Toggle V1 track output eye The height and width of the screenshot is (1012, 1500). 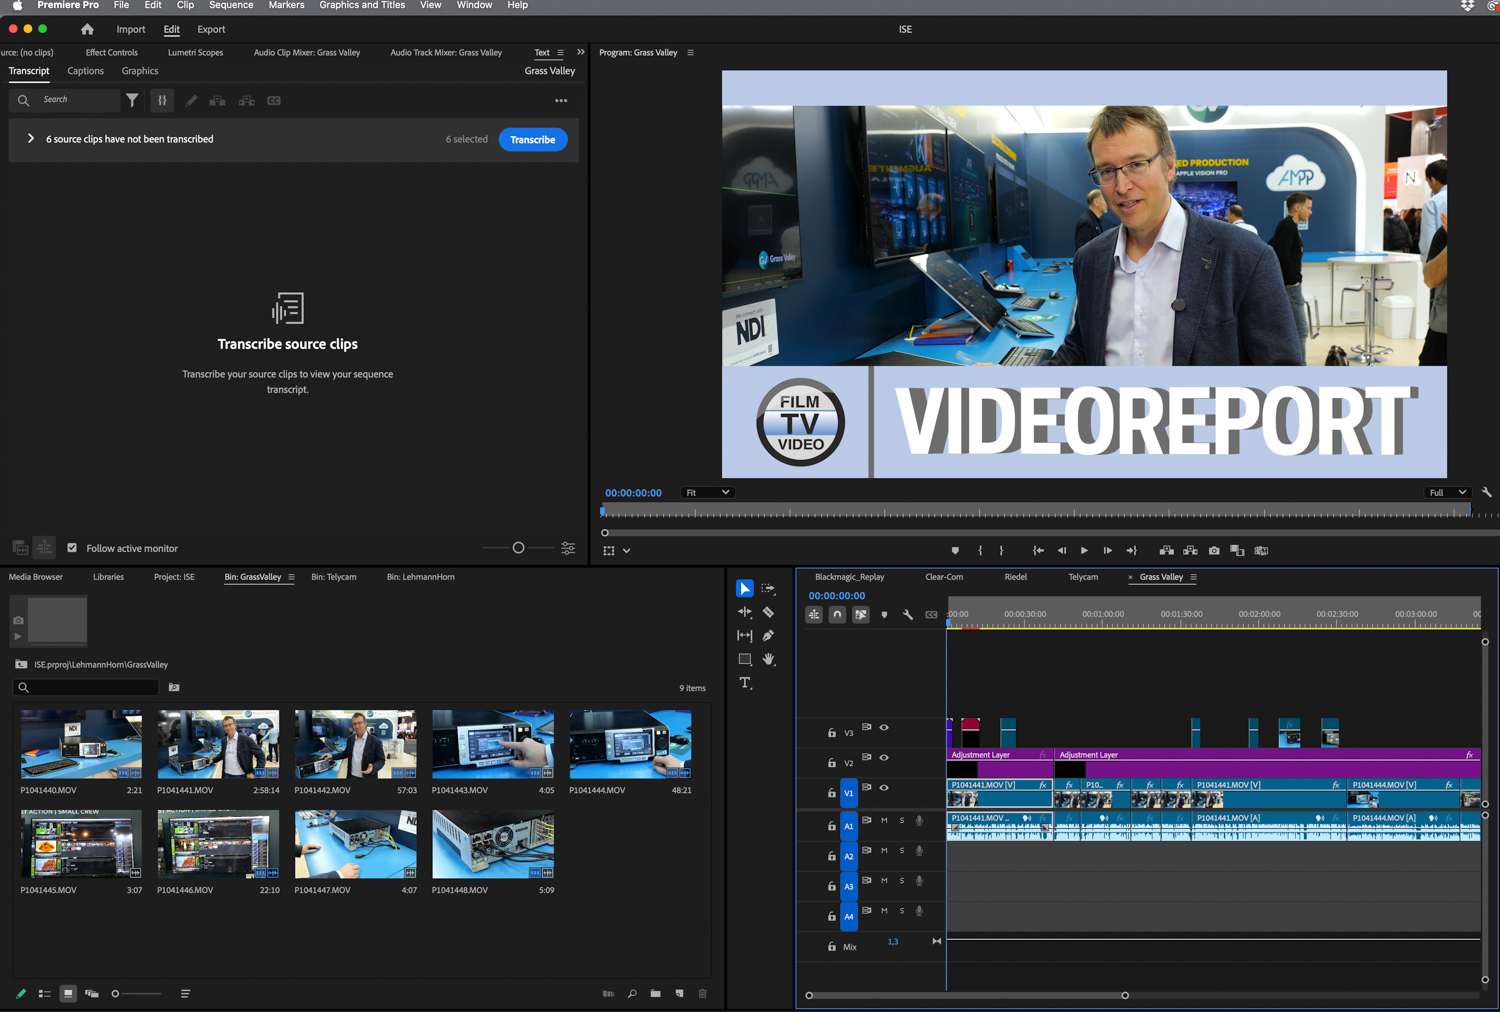tap(884, 788)
